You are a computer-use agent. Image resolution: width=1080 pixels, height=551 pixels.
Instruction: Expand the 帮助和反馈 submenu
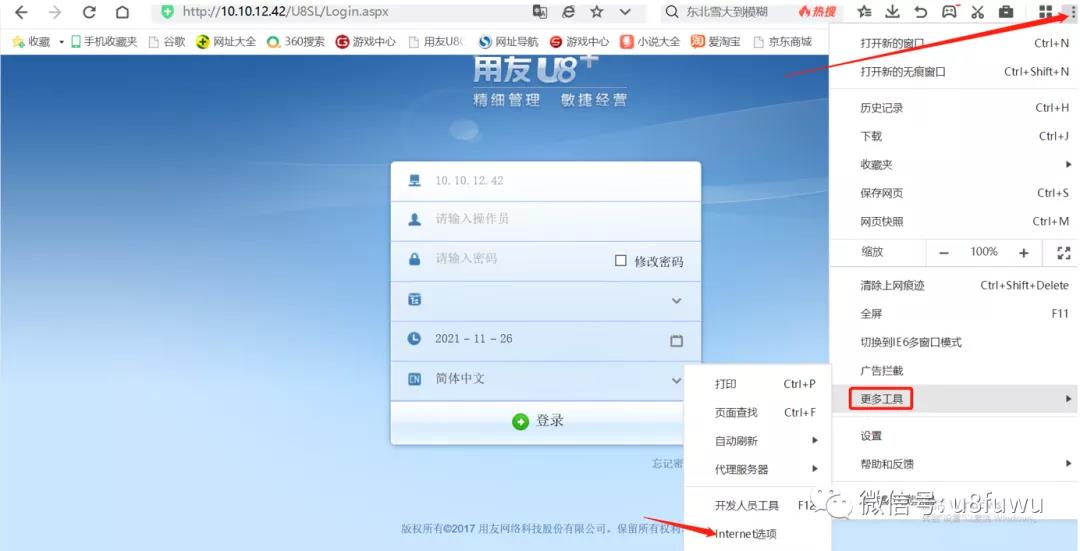[954, 464]
